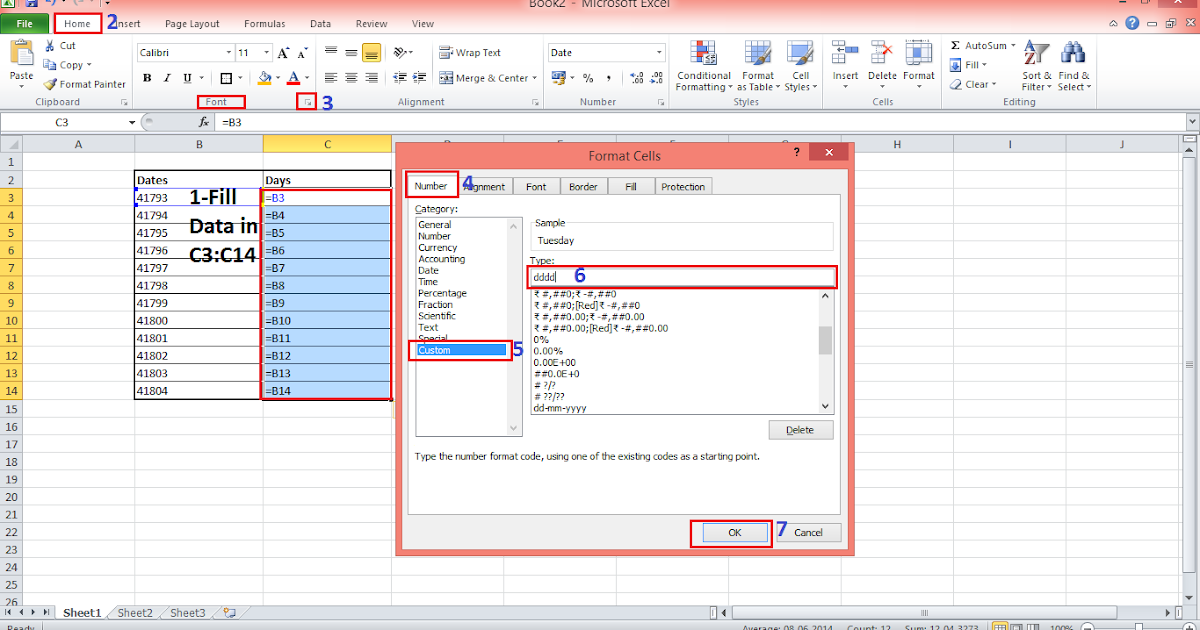Open the Number Format dropdown showing Date

tap(654, 51)
